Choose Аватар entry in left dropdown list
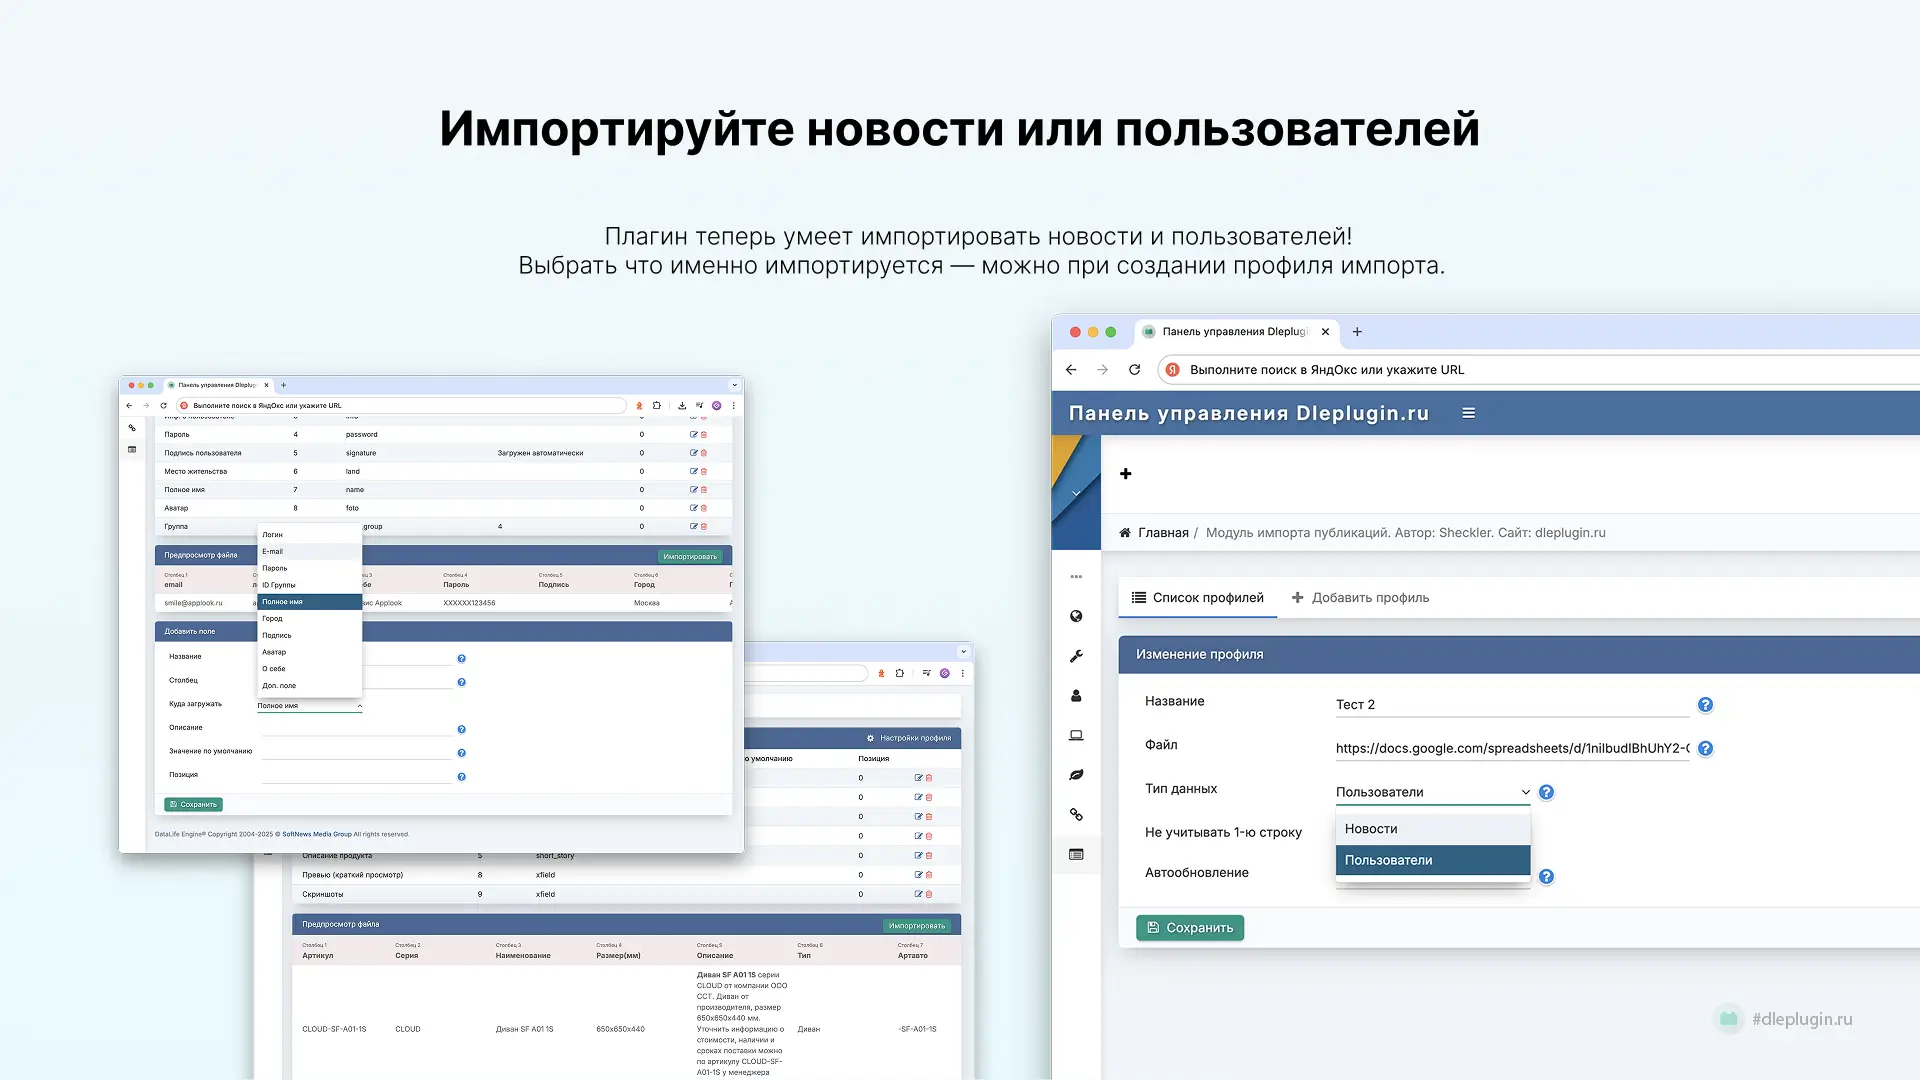This screenshot has height=1080, width=1920. 309,652
